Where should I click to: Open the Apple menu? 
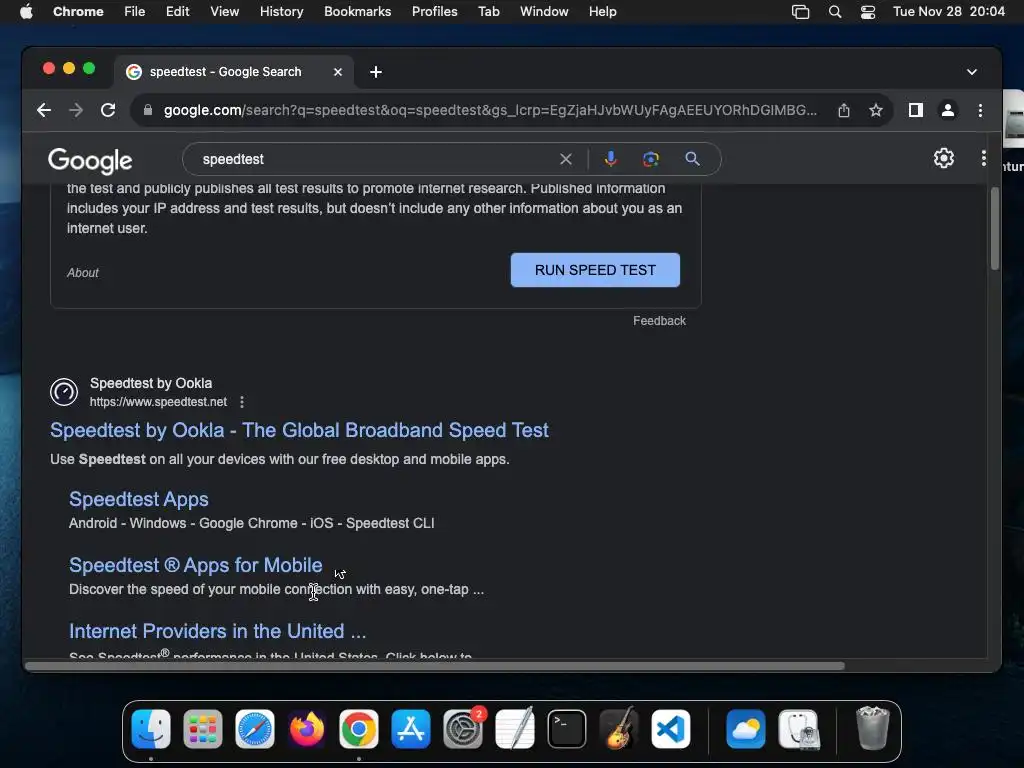[x=26, y=12]
